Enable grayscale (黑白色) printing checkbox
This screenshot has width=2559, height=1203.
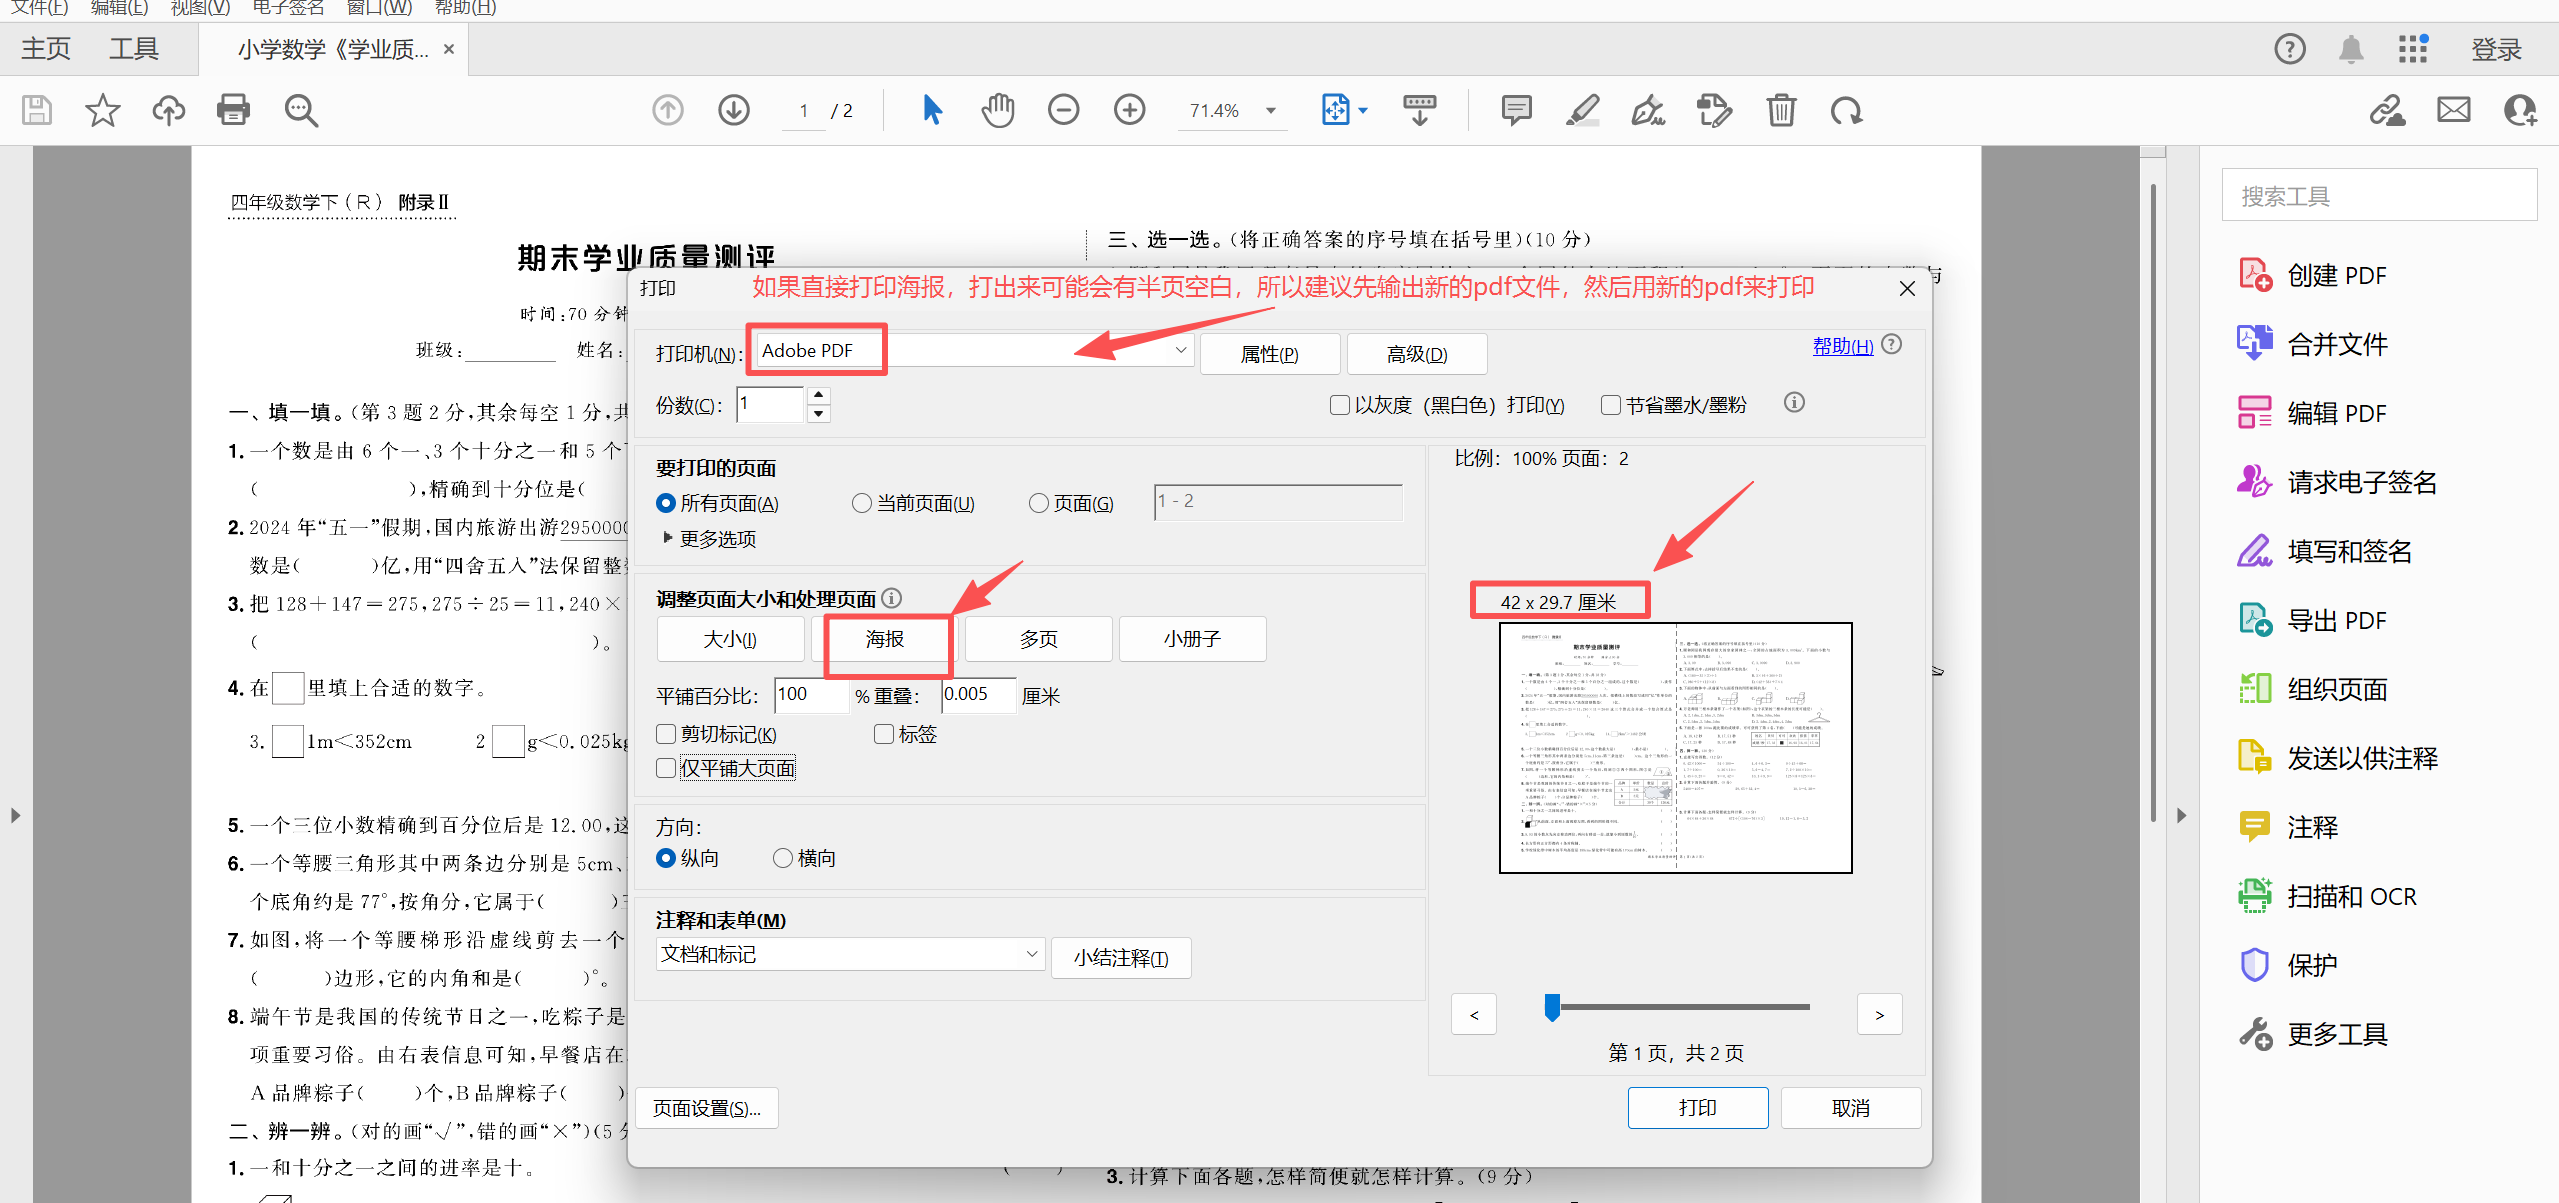[x=1340, y=405]
